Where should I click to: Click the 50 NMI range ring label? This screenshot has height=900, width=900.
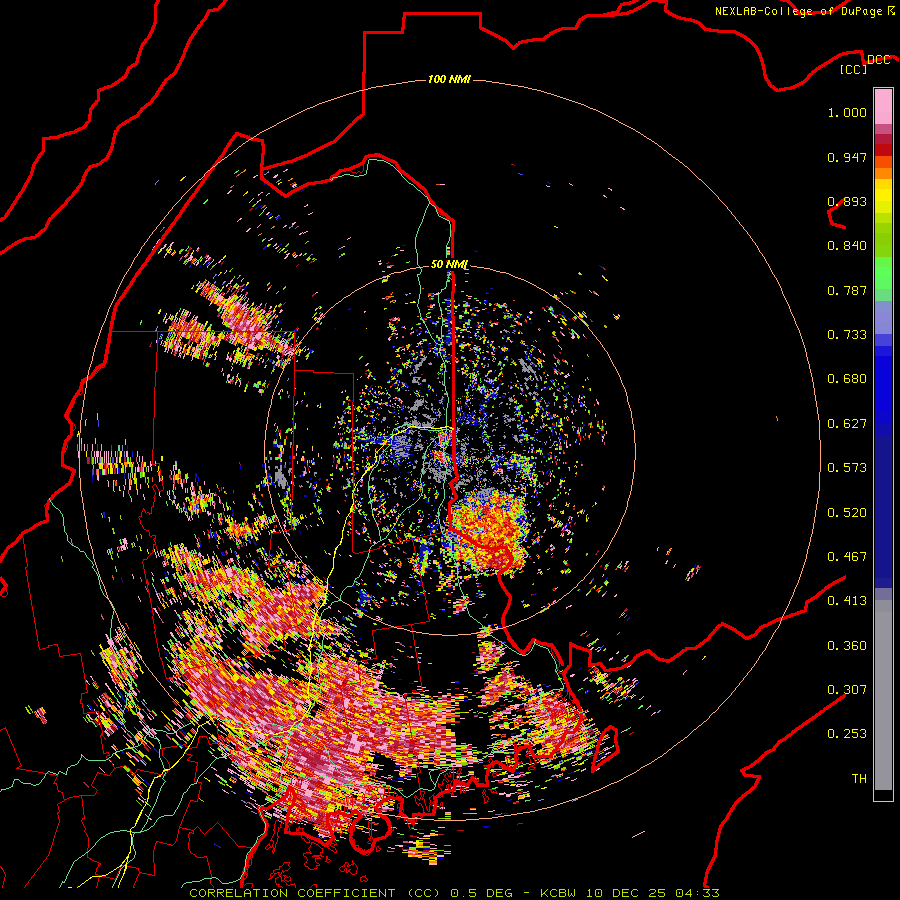pyautogui.click(x=449, y=264)
